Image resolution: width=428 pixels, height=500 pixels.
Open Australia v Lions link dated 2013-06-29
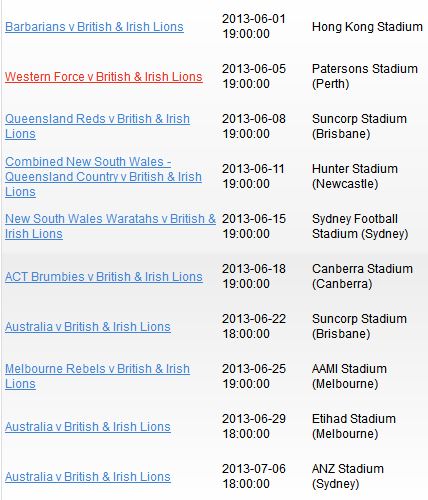point(88,427)
